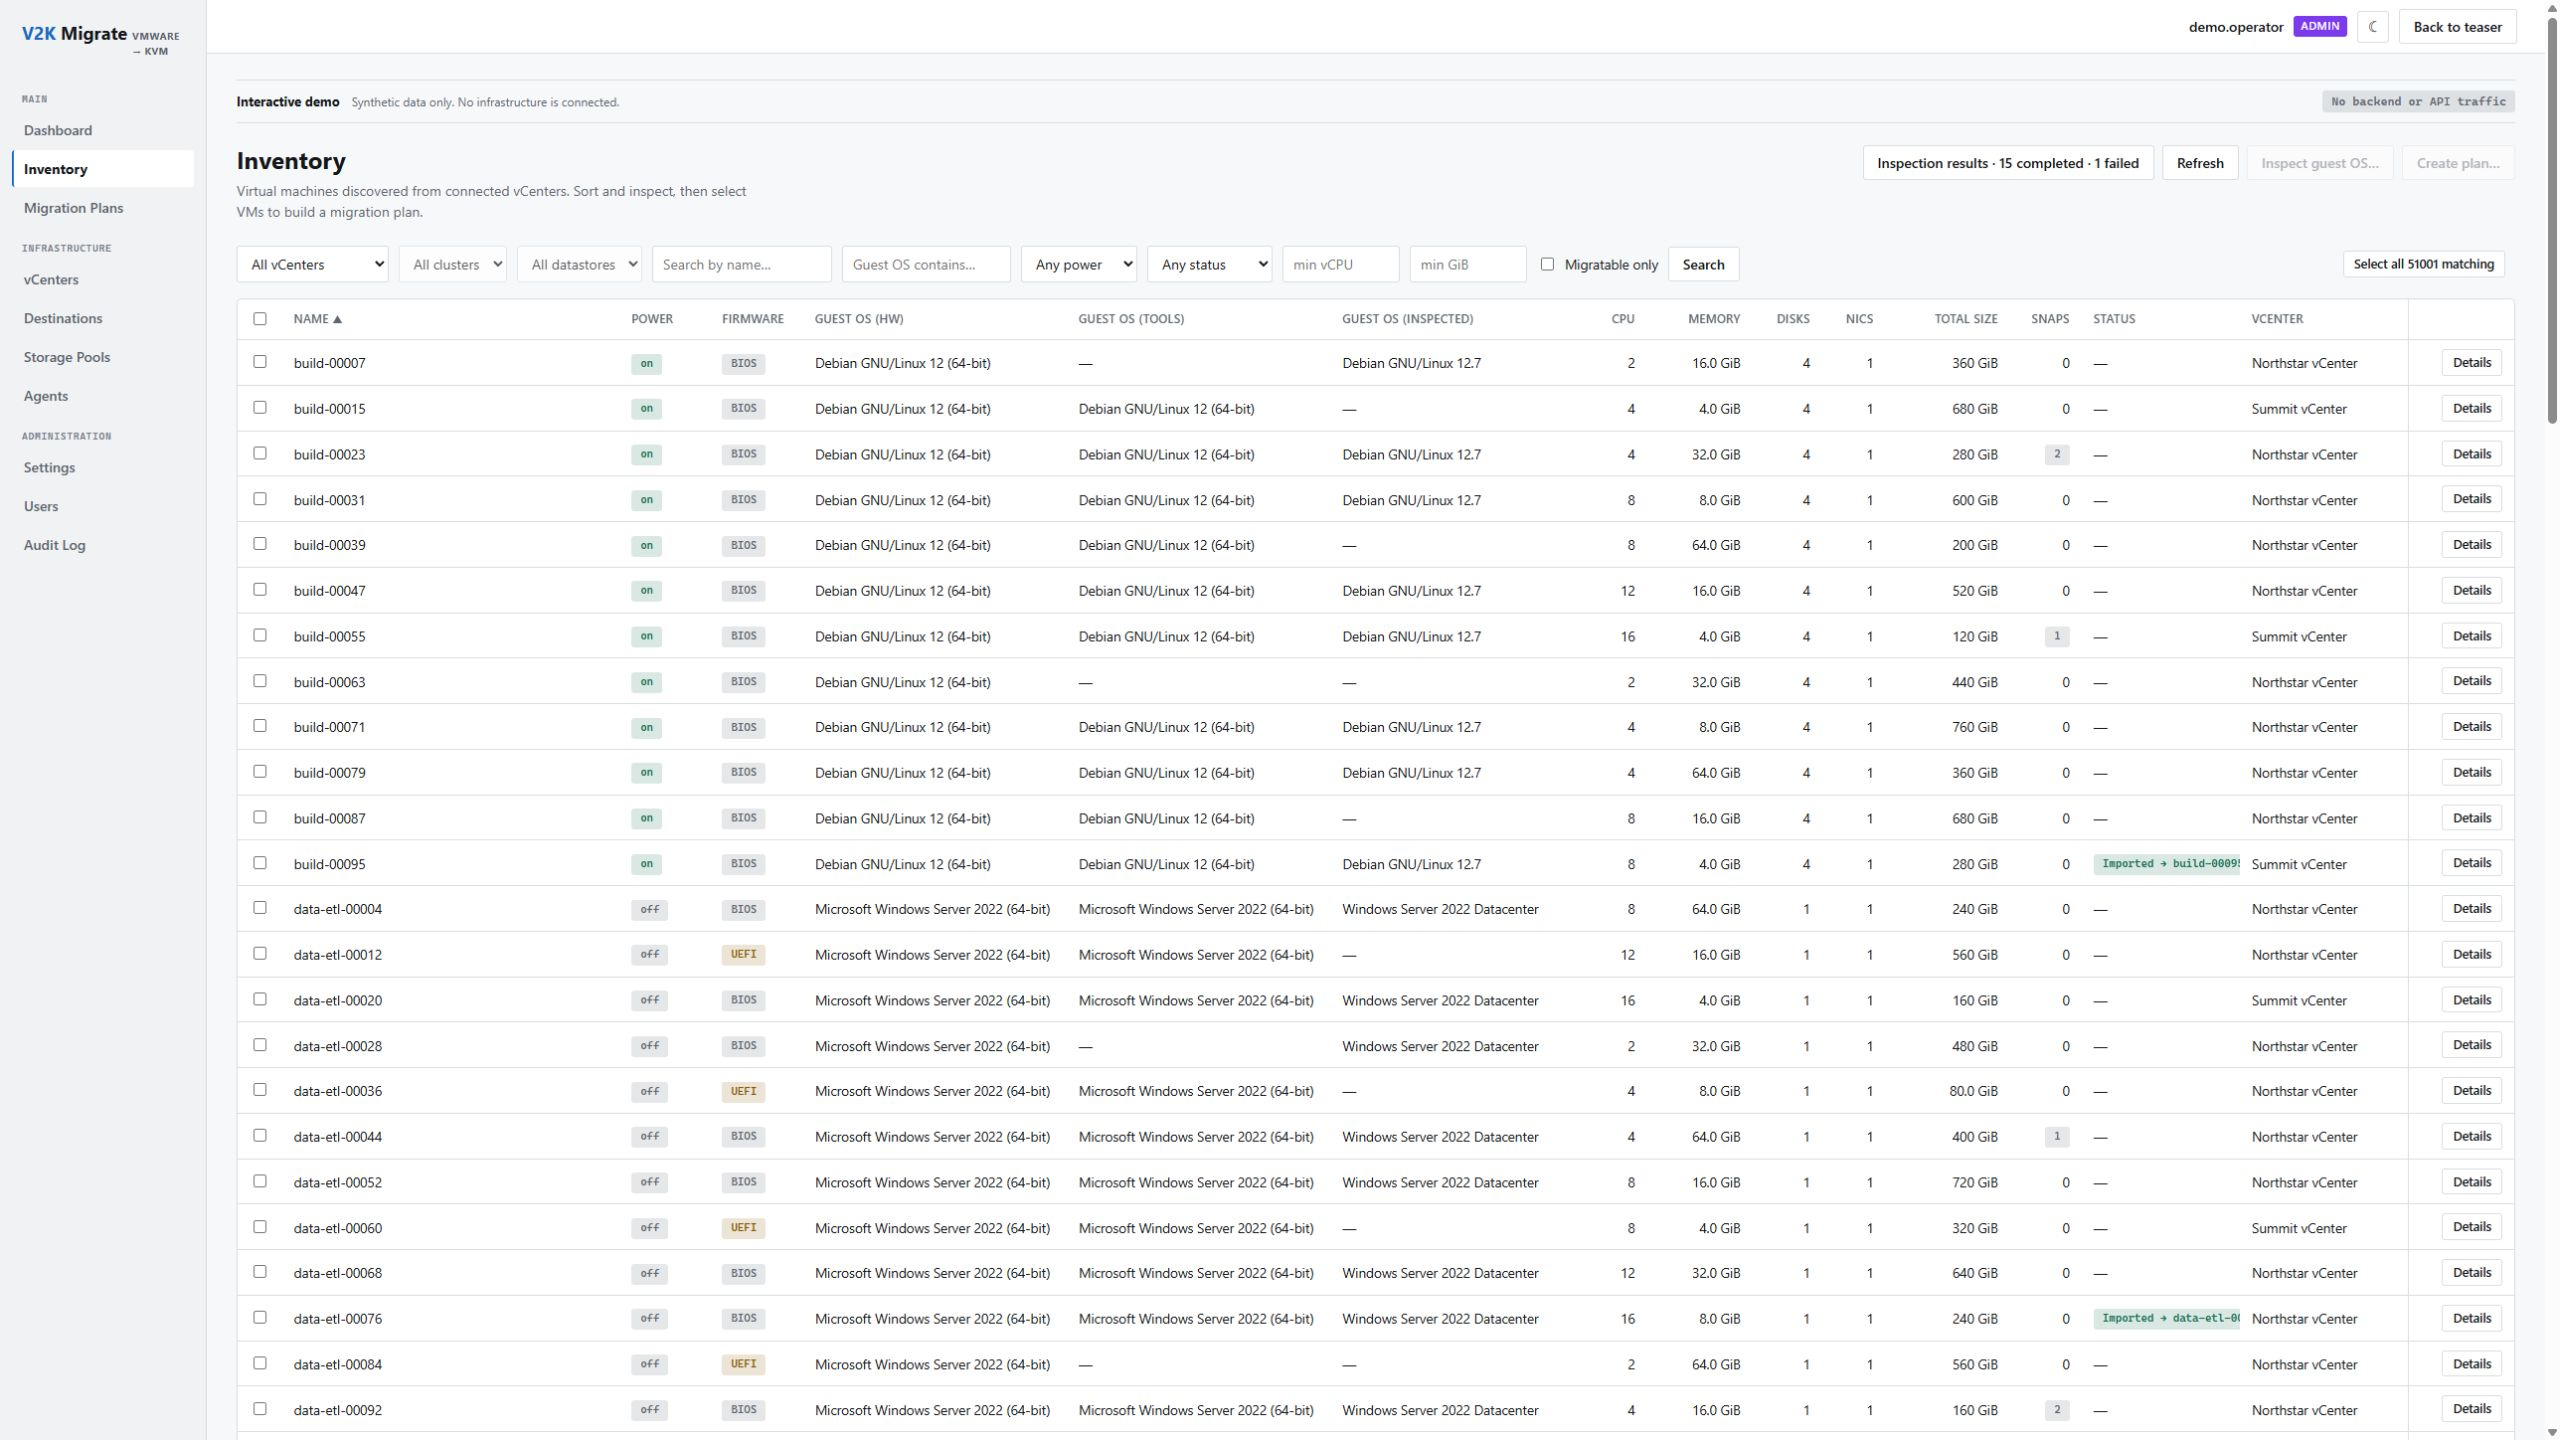Click the Search by name field
Image resolution: width=2560 pixels, height=1440 pixels.
pyautogui.click(x=741, y=265)
